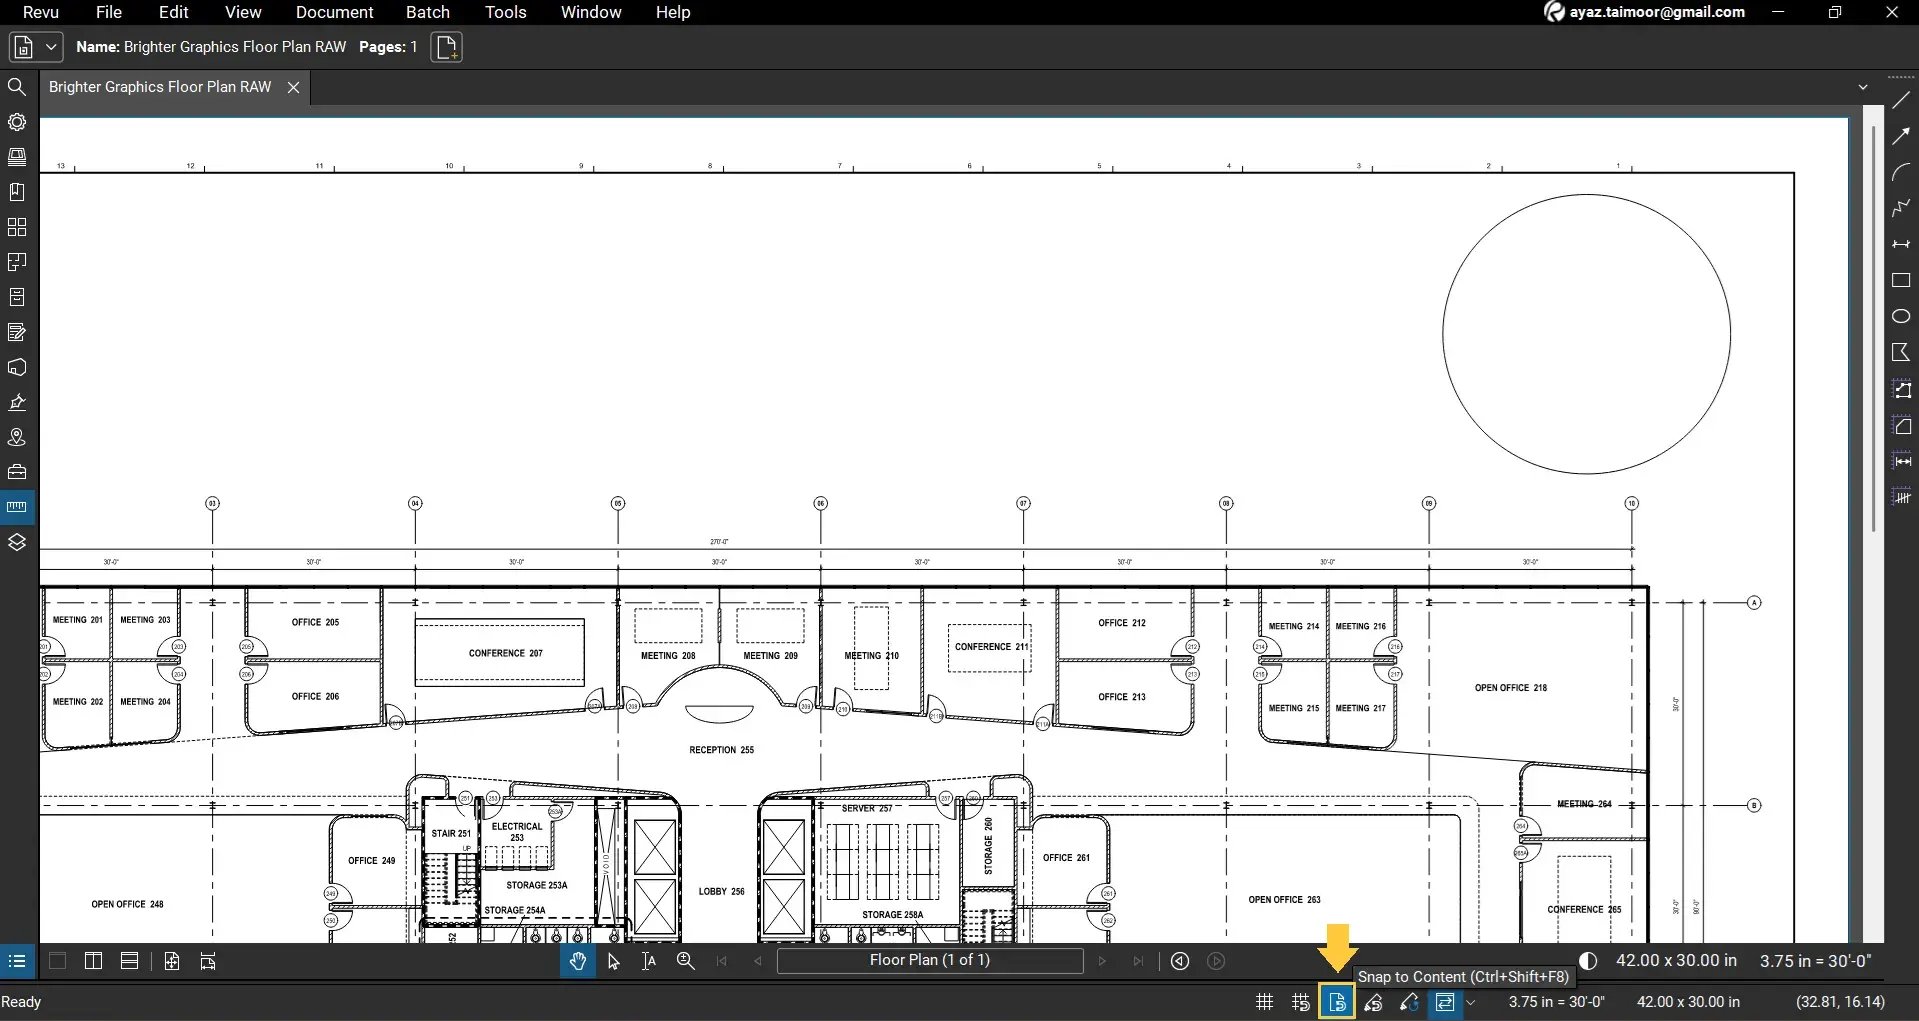The width and height of the screenshot is (1919, 1021).
Task: Open the Layers panel at sidebar bottom
Action: pyautogui.click(x=17, y=541)
